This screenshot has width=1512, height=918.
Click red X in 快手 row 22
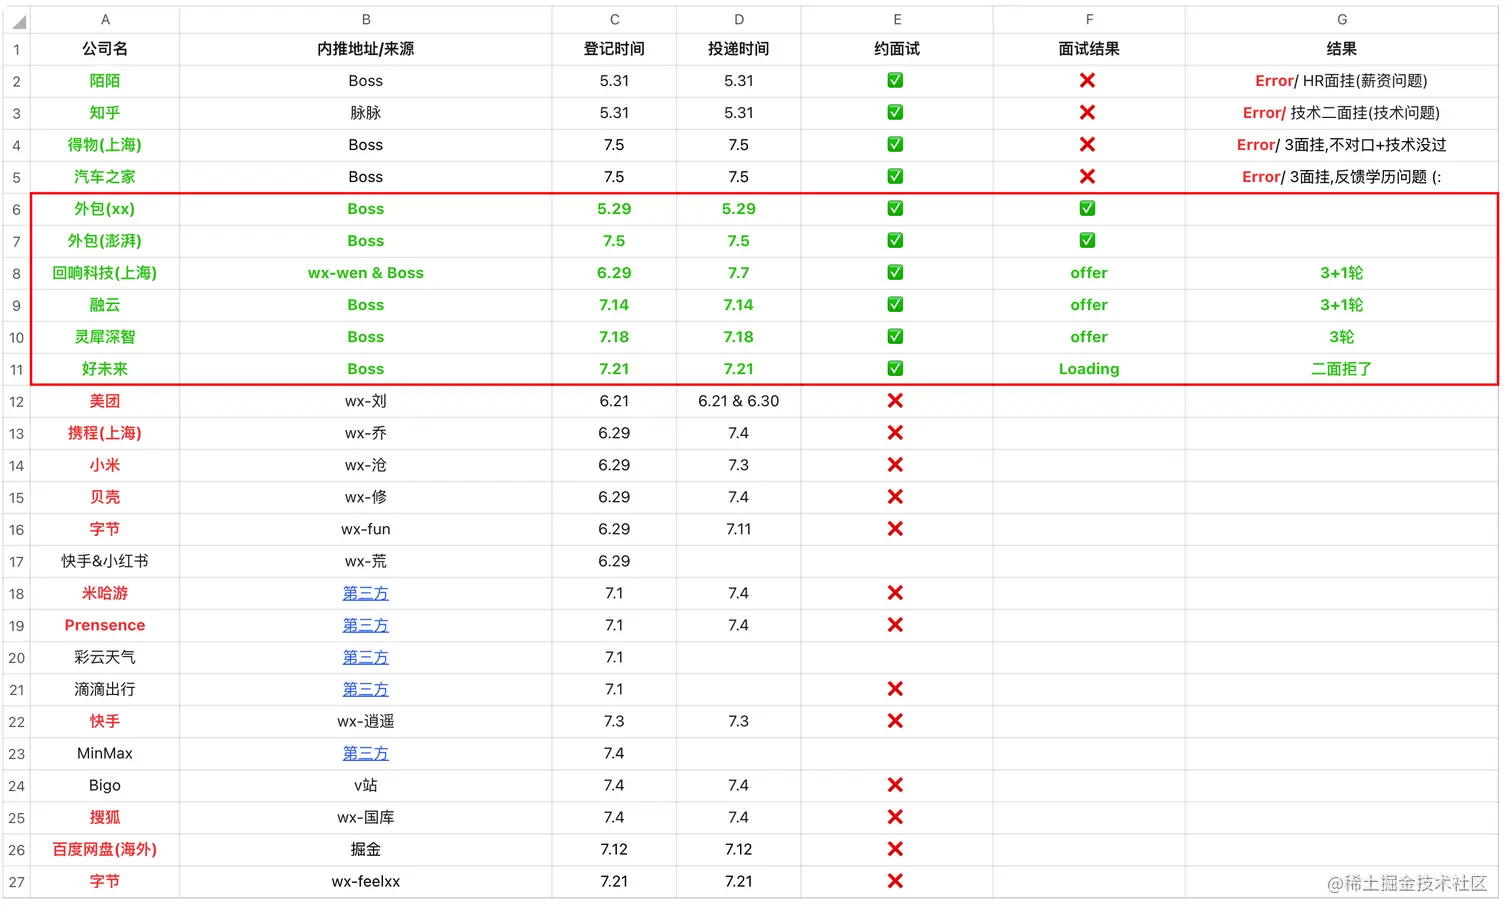[x=896, y=721]
